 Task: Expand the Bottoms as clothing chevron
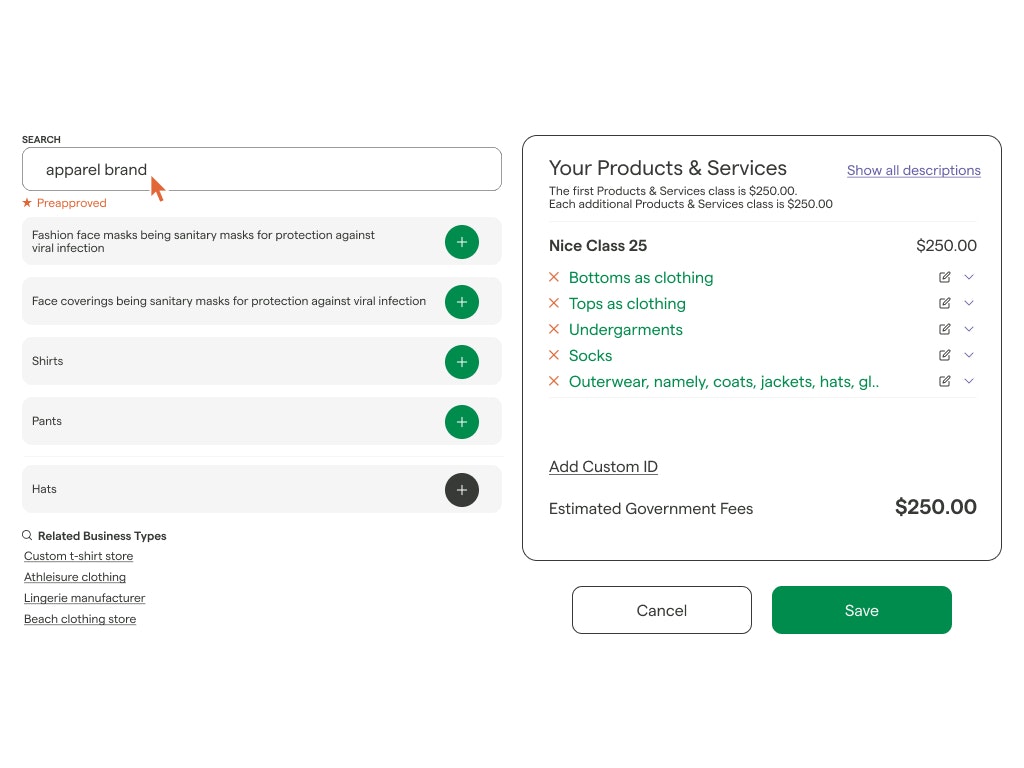click(x=969, y=277)
